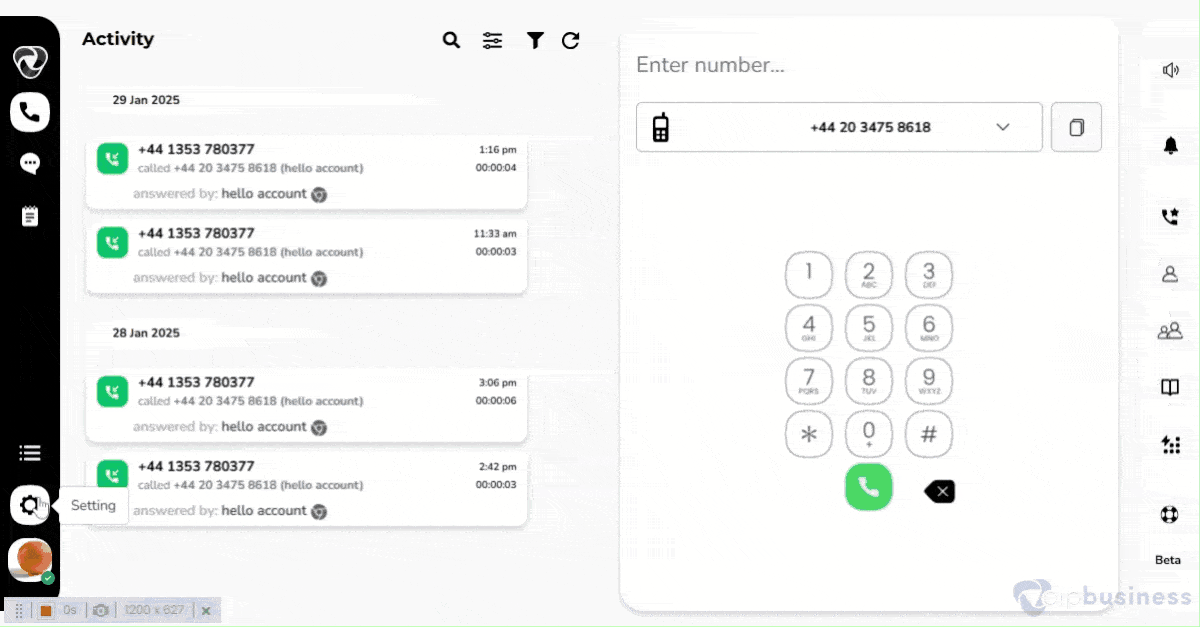Open the team contacts group icon
This screenshot has height=627, width=1200.
pos(1170,330)
